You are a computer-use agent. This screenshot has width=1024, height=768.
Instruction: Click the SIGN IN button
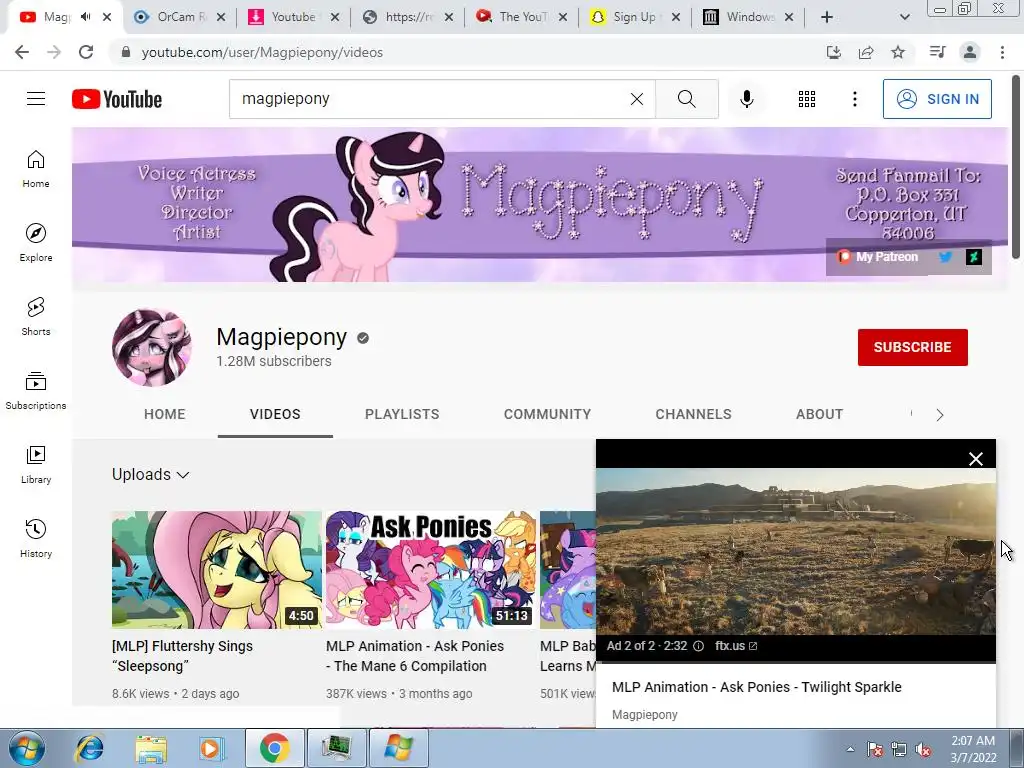click(937, 99)
